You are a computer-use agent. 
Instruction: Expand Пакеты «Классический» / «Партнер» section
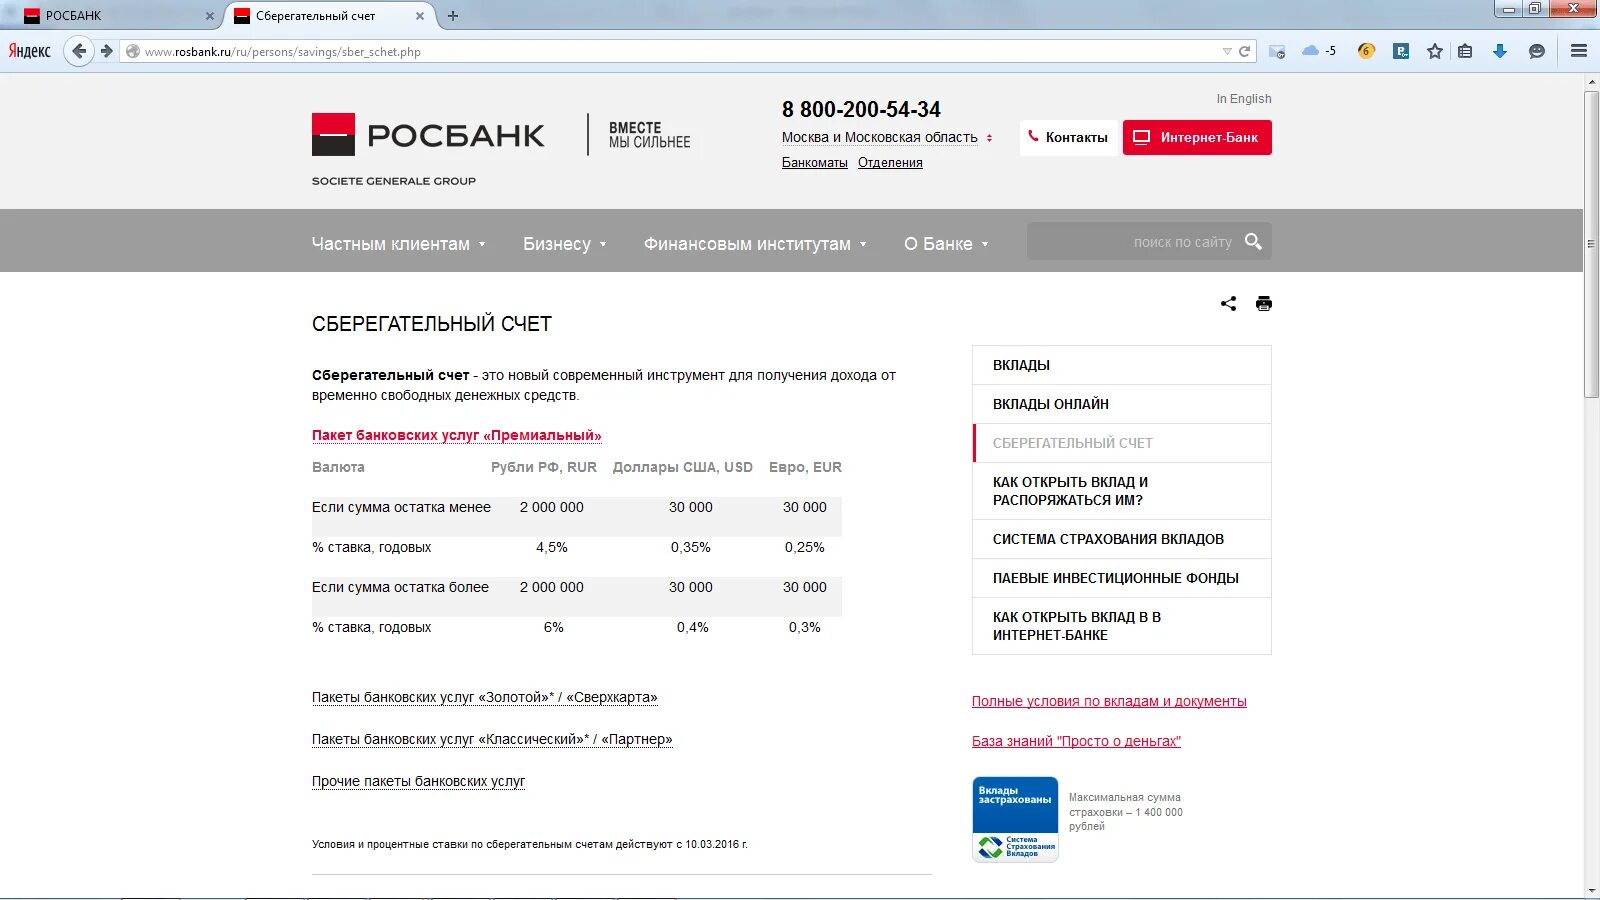click(492, 740)
